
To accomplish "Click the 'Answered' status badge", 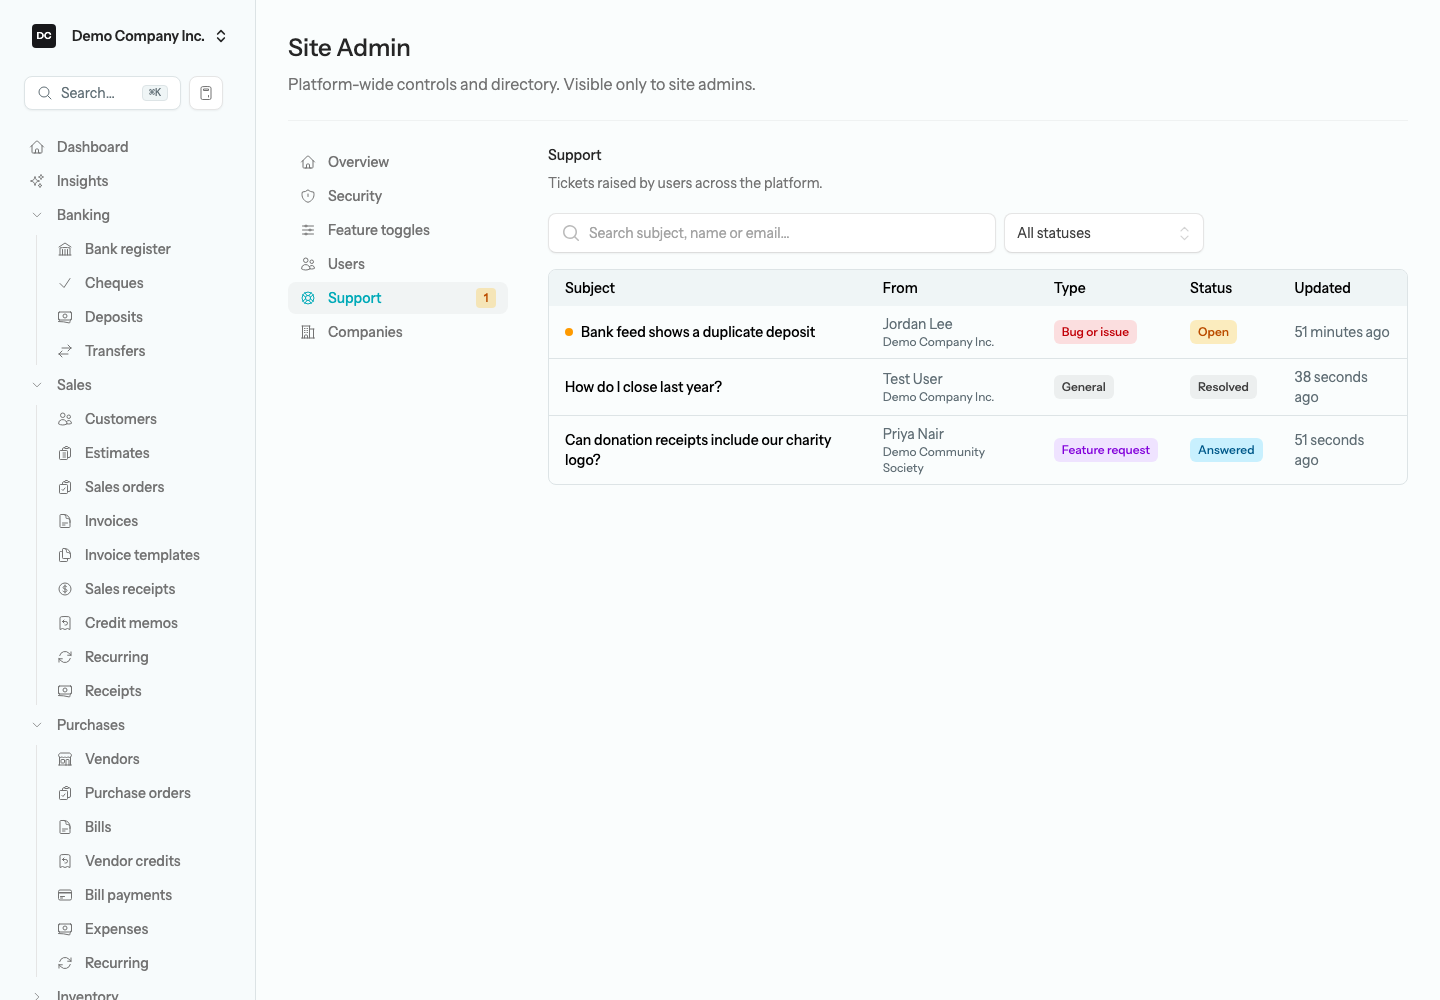I will click(1226, 450).
